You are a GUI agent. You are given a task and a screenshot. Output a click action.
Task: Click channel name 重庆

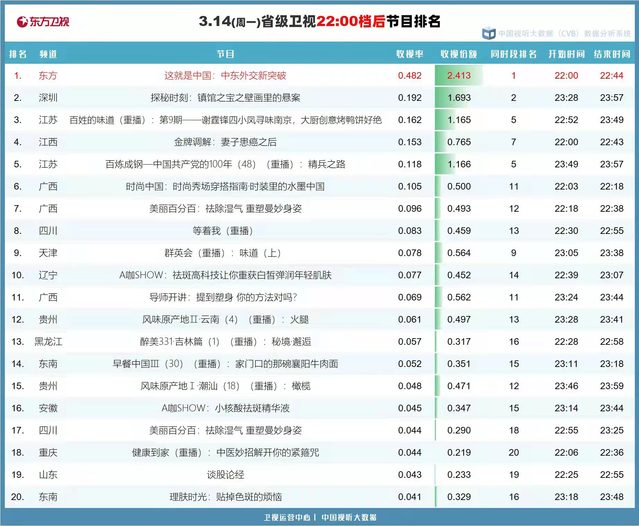48,453
